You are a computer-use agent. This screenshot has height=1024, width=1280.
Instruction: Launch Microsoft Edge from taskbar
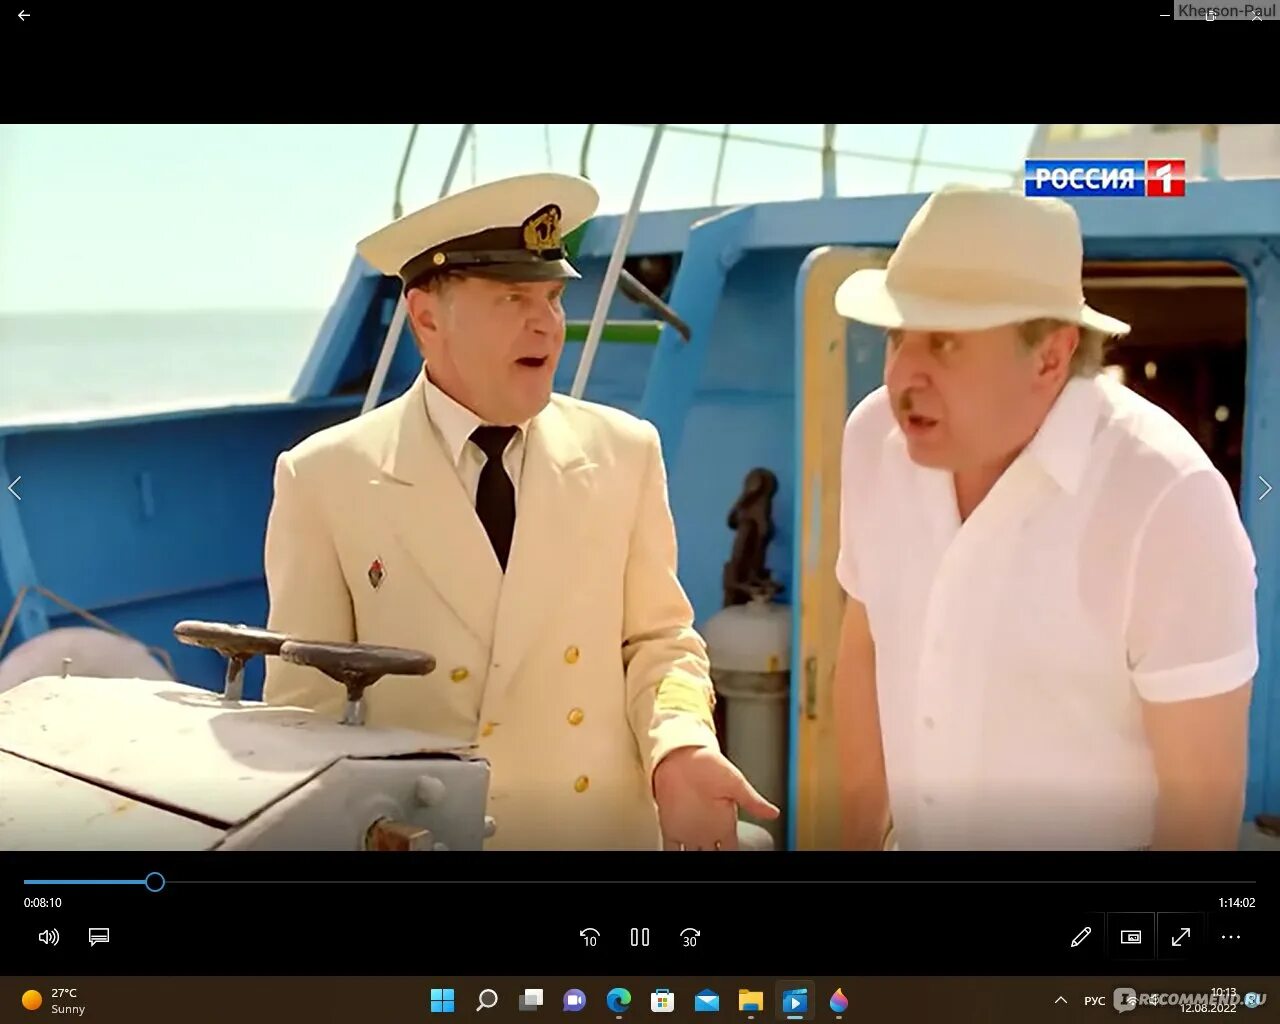(619, 1000)
